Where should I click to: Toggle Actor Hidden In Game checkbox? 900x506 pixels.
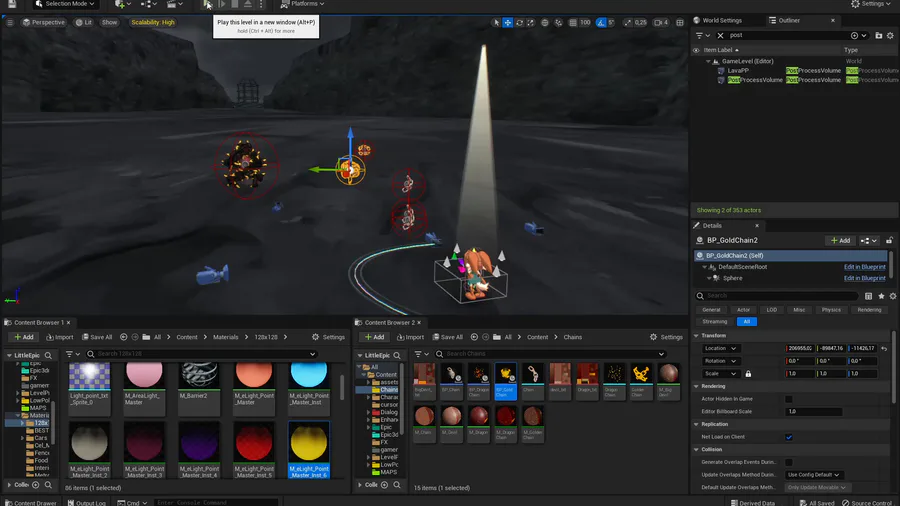click(x=789, y=399)
